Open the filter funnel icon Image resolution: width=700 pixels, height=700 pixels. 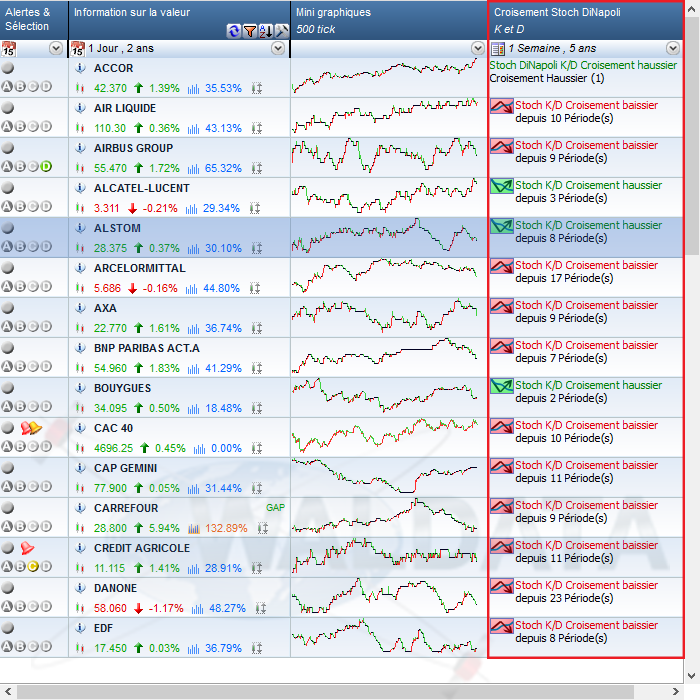(x=250, y=31)
